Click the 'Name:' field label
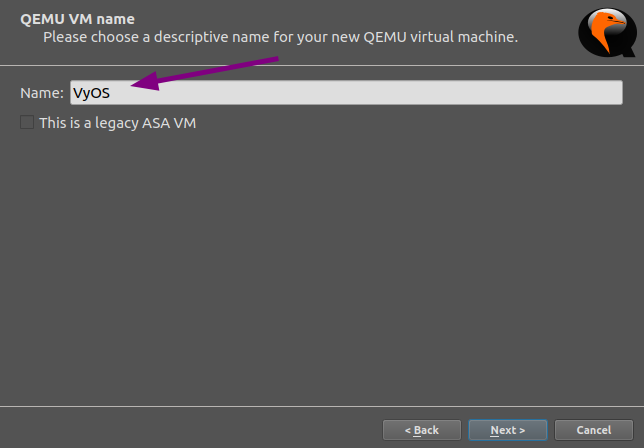644x448 pixels. 42,93
